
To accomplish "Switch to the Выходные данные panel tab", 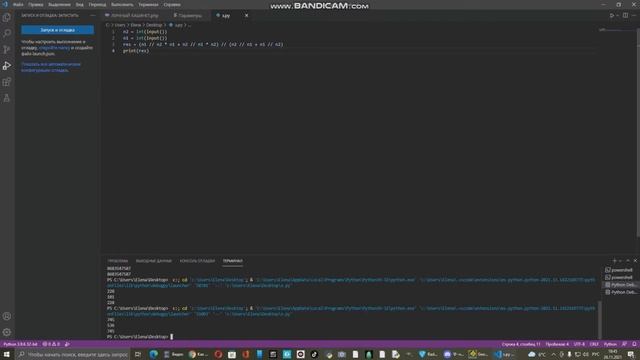I will pyautogui.click(x=154, y=261).
